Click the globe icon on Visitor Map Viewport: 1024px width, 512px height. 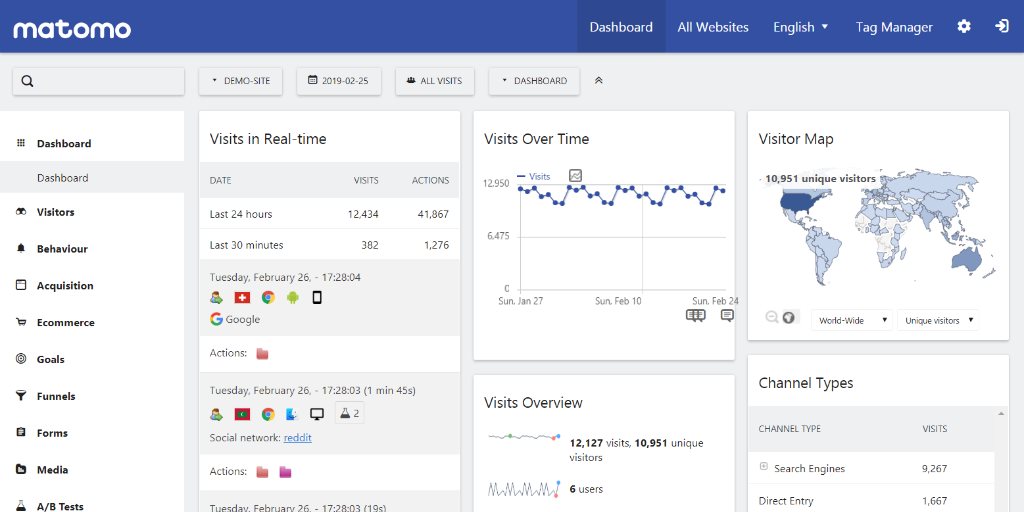point(789,317)
